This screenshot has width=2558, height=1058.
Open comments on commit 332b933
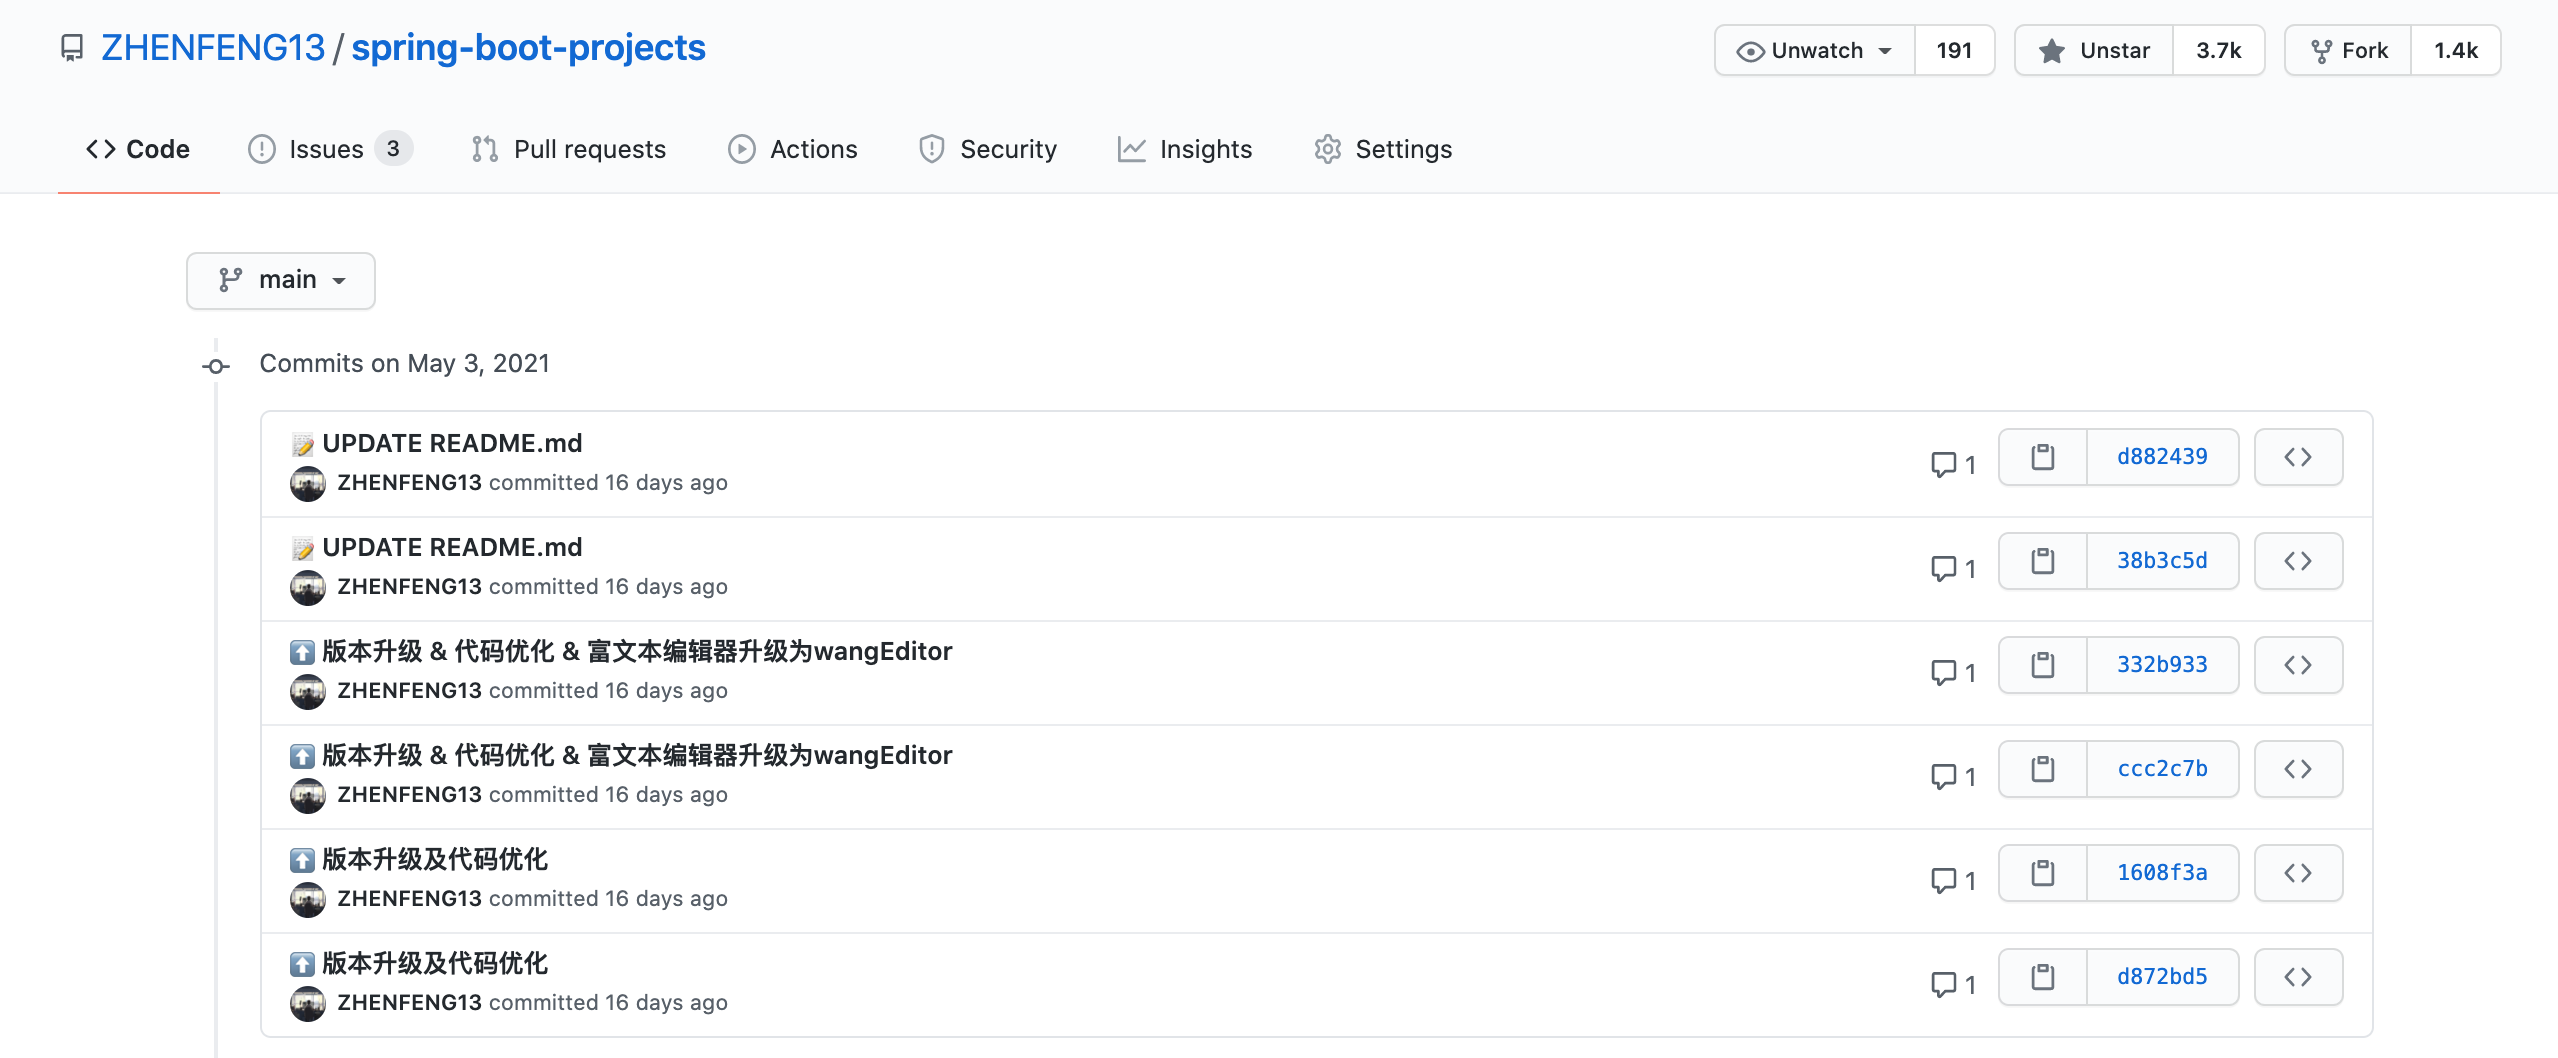1953,672
